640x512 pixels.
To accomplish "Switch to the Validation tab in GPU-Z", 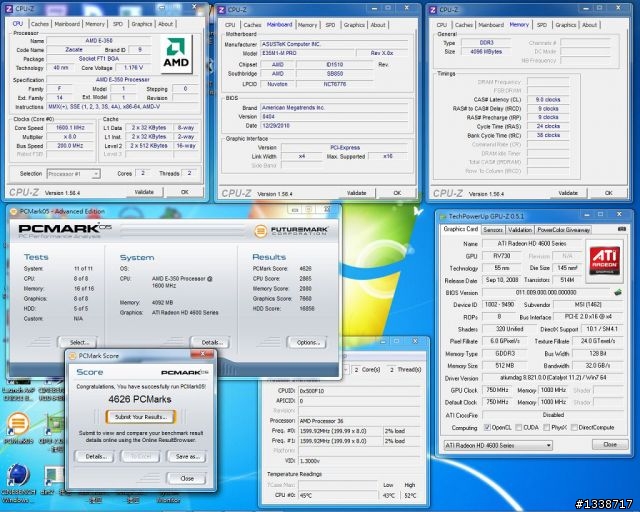I will [520, 230].
